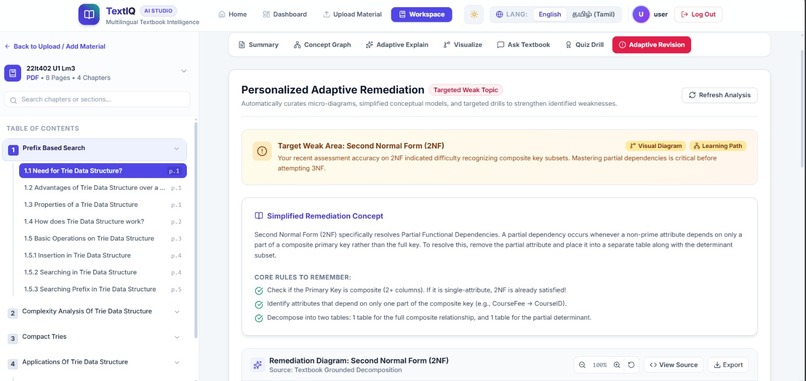This screenshot has width=806, height=381.
Task: Click the Targeted Weak Topic badge
Action: click(465, 90)
